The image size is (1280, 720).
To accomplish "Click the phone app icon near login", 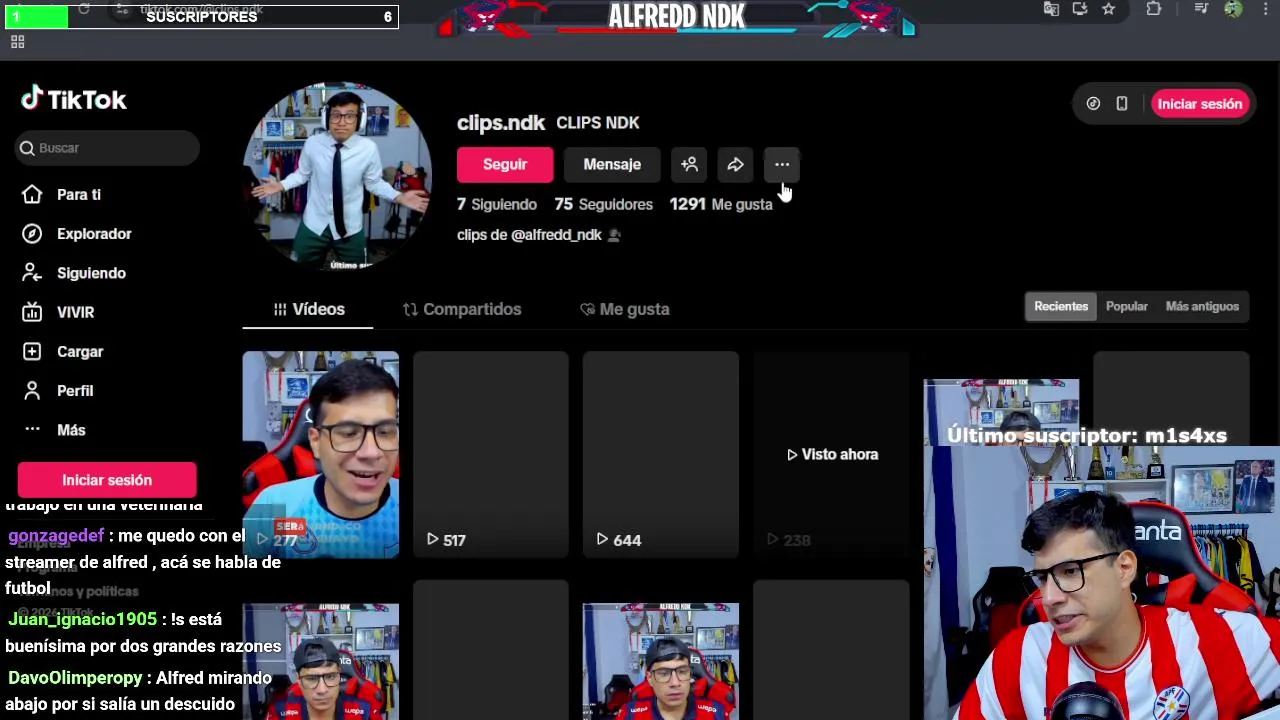I will click(x=1122, y=104).
